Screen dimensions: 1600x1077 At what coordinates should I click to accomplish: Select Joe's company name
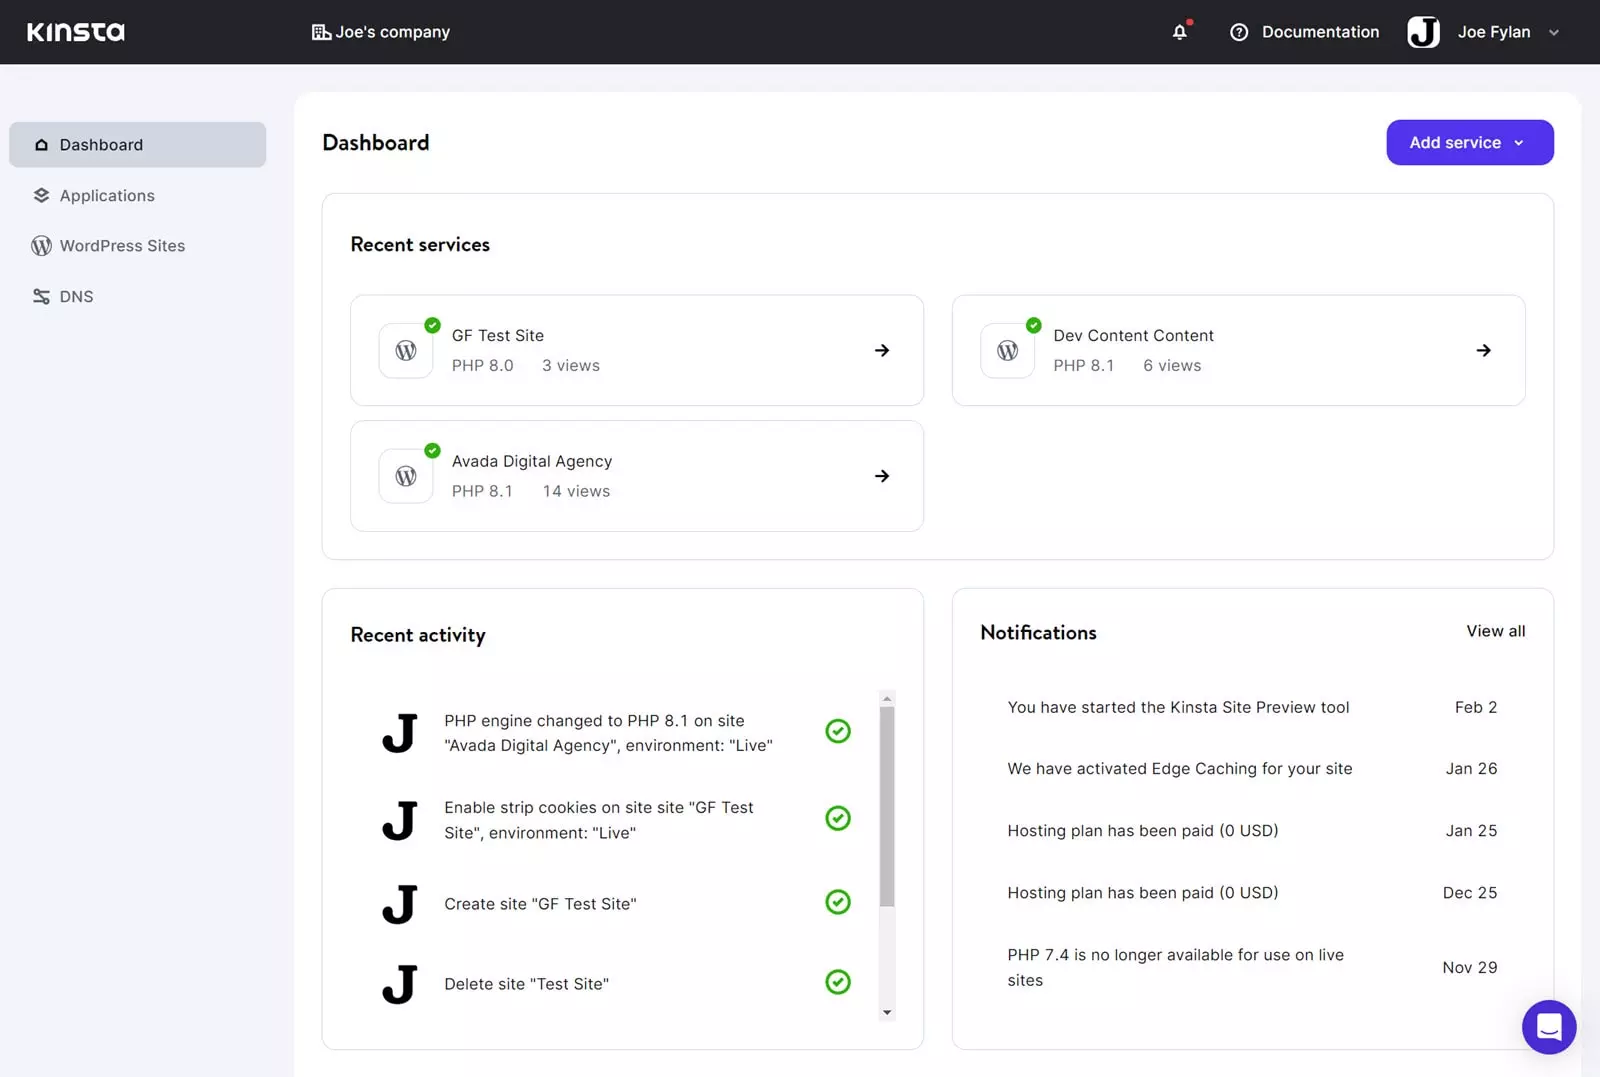tap(393, 32)
